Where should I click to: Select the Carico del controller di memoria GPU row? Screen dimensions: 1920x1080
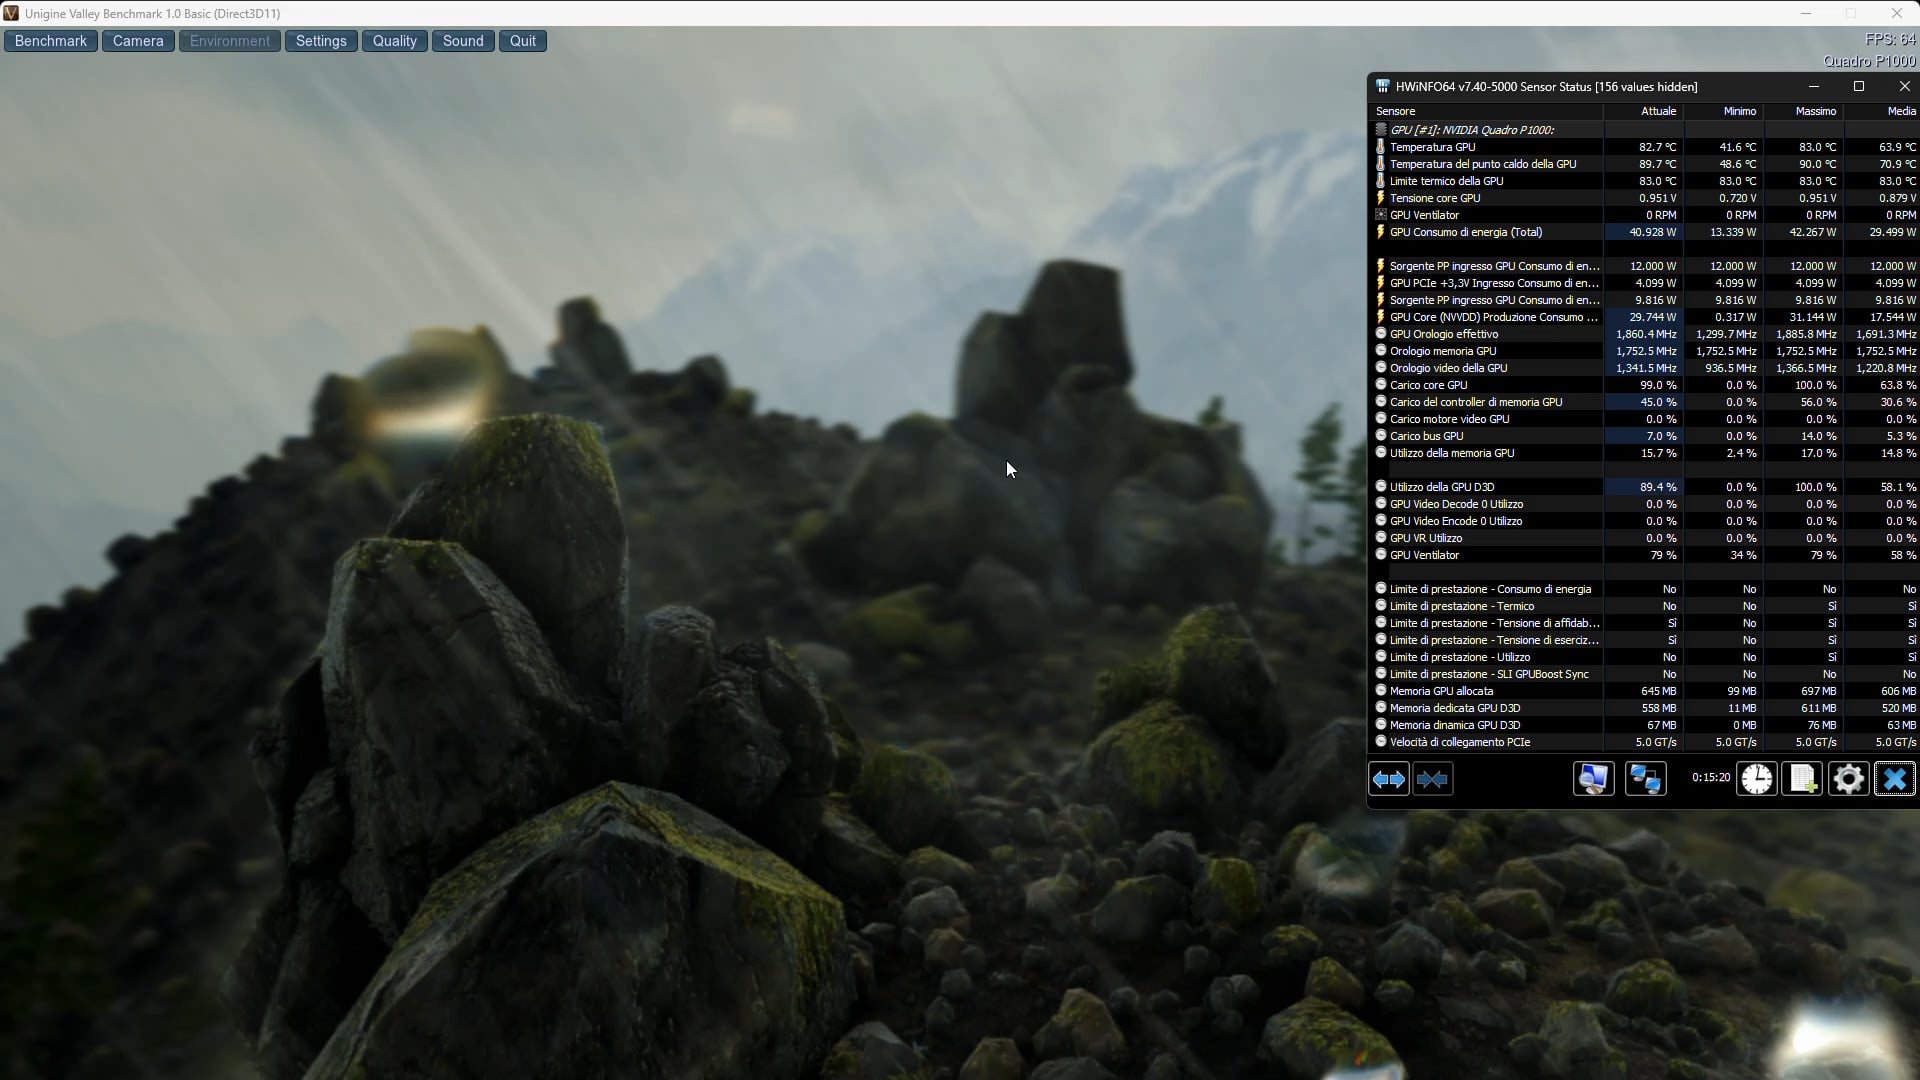1643,402
